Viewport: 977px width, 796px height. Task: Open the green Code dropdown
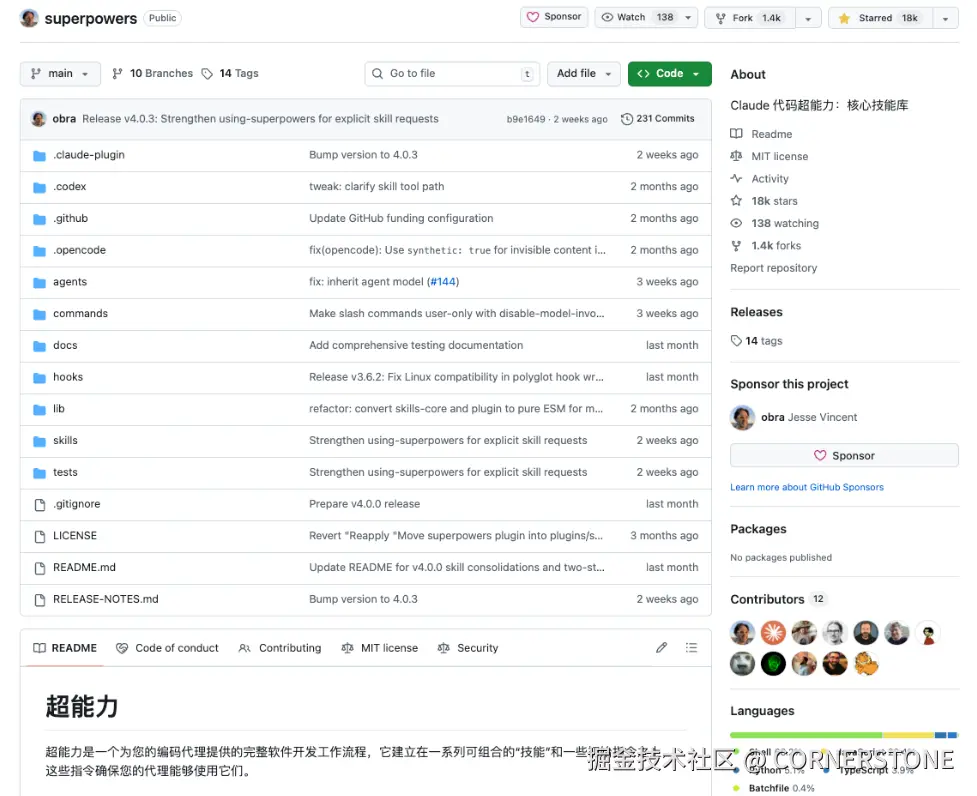669,73
